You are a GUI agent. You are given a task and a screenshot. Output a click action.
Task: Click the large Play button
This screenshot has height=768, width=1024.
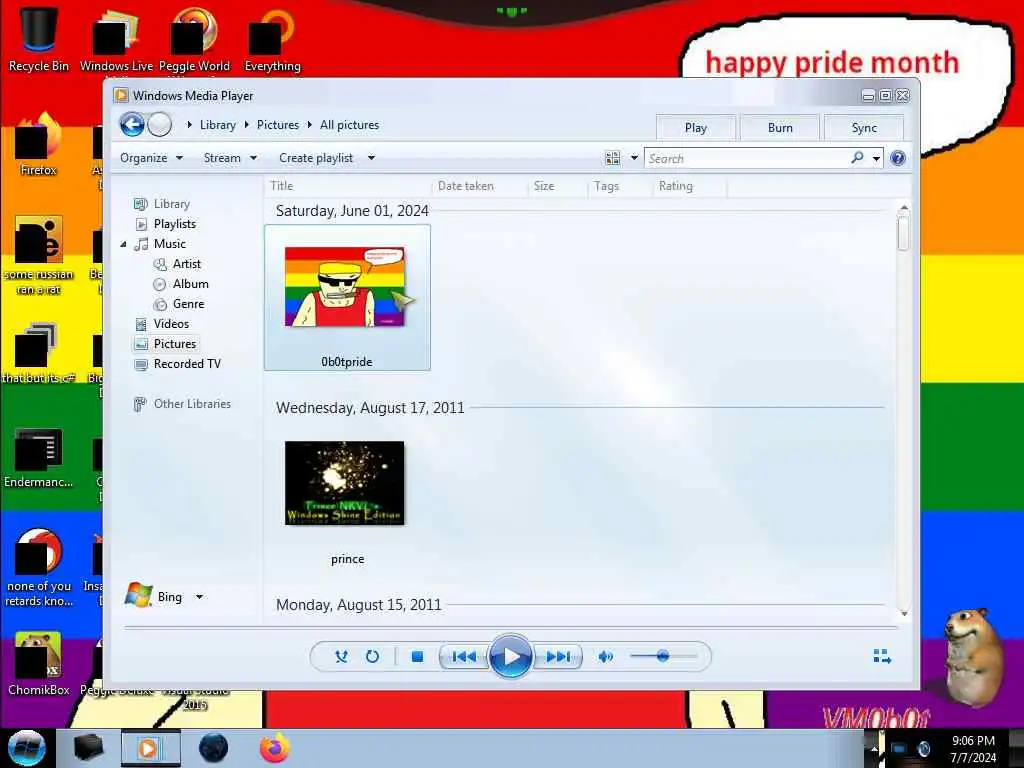[511, 656]
